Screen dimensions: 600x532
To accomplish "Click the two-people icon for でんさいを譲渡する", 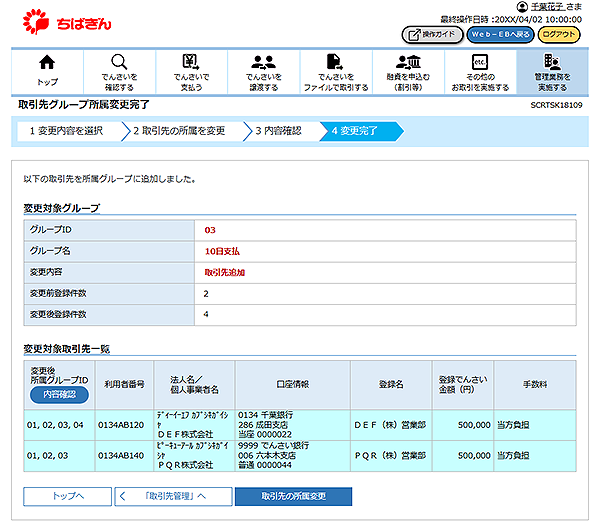I will coord(263,62).
